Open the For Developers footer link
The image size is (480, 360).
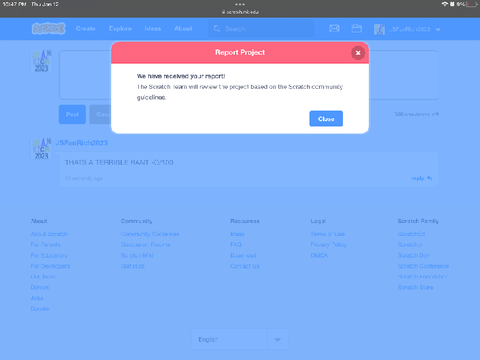(50, 266)
